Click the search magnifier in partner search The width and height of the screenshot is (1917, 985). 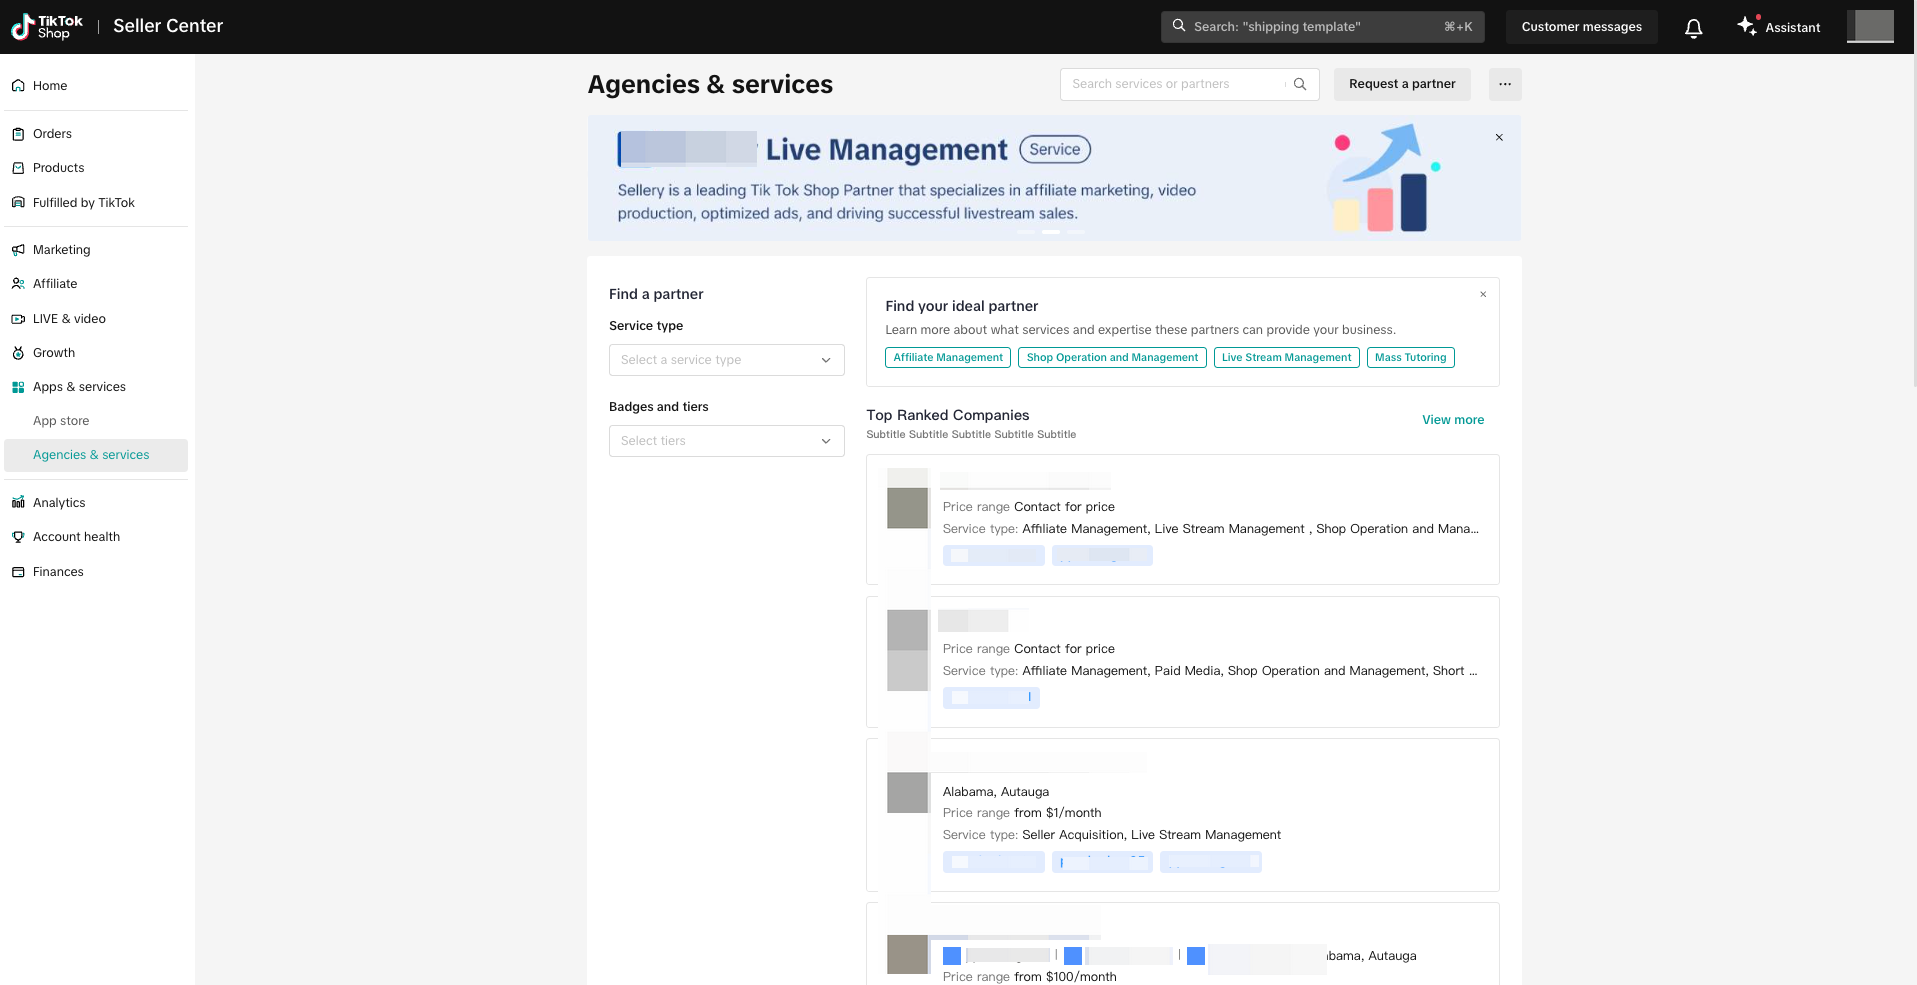[x=1300, y=84]
